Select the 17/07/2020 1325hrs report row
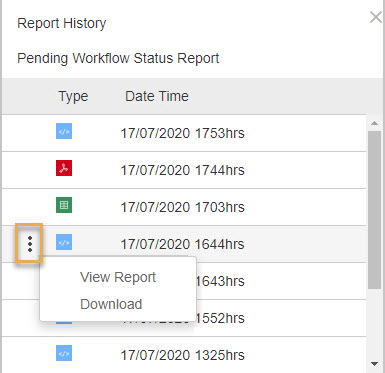 click(x=184, y=355)
